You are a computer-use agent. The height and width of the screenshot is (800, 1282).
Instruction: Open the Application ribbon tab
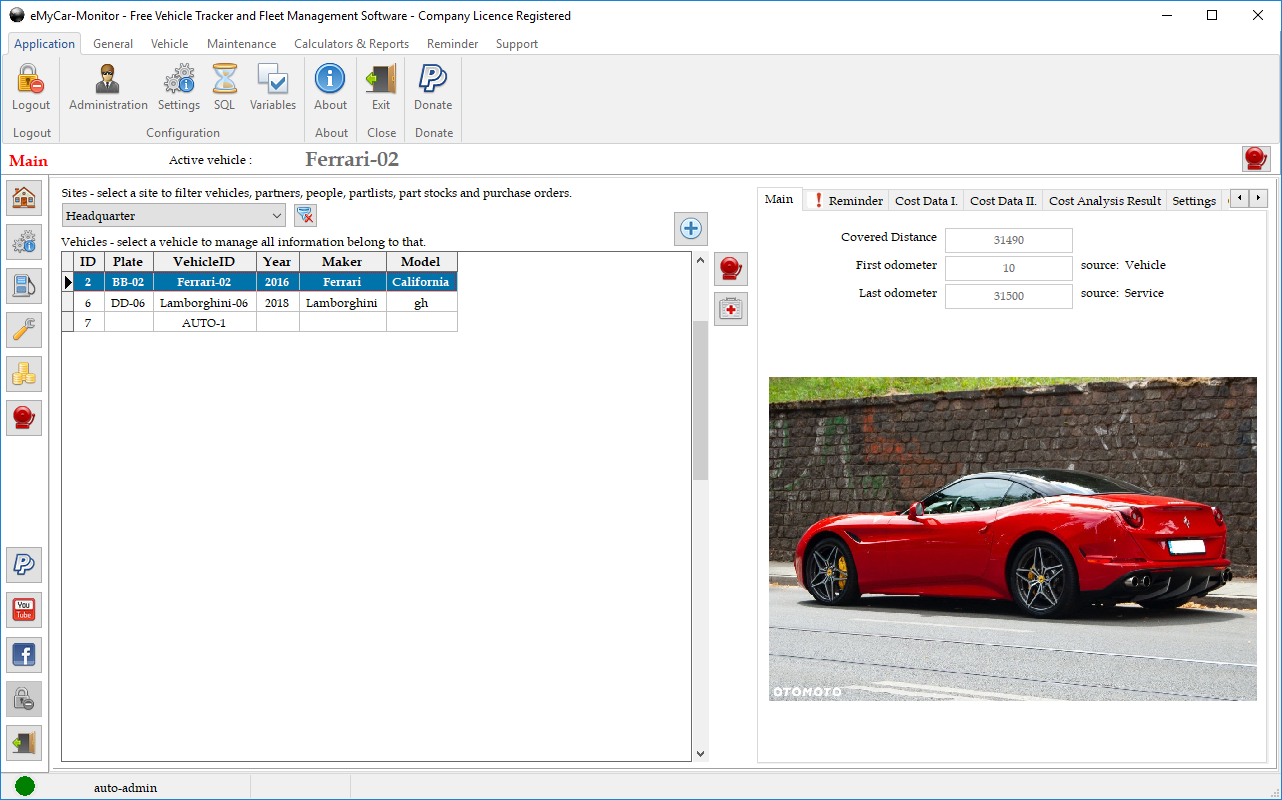click(x=45, y=44)
